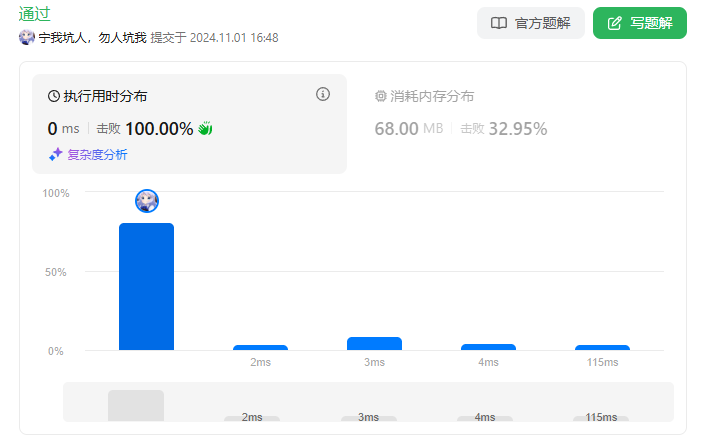Click the green 通过 status text
This screenshot has width=725, height=448.
click(35, 14)
